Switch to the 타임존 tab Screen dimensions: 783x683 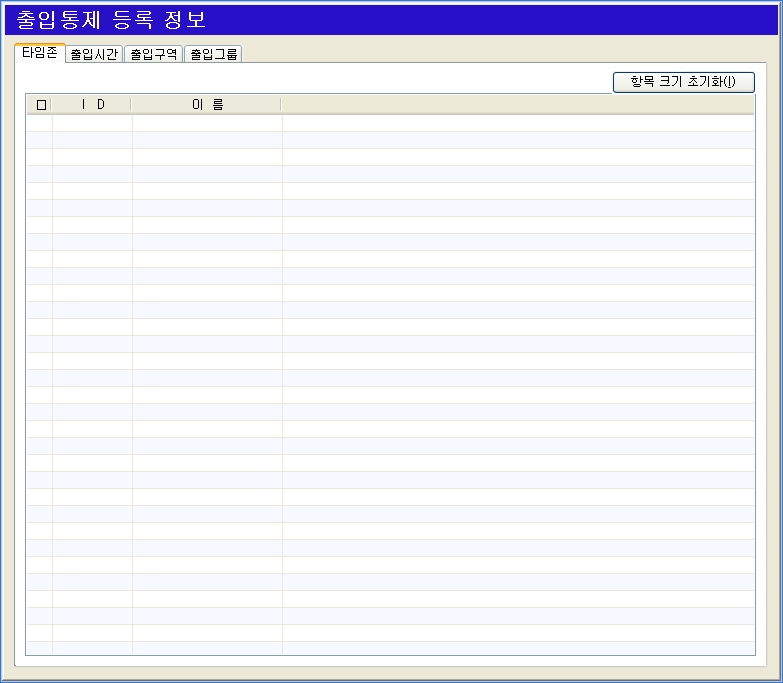click(x=40, y=53)
